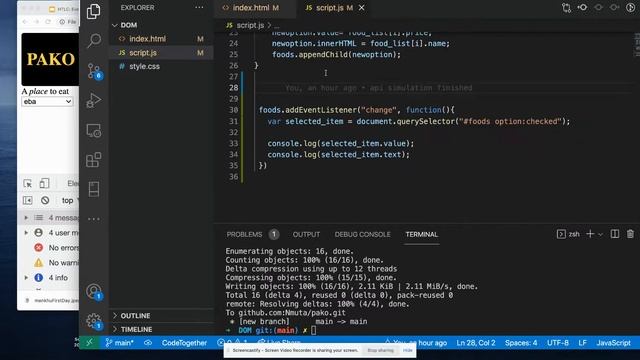Select the 'No warnings' filter row
640x360 pixels.
(x=49, y=263)
